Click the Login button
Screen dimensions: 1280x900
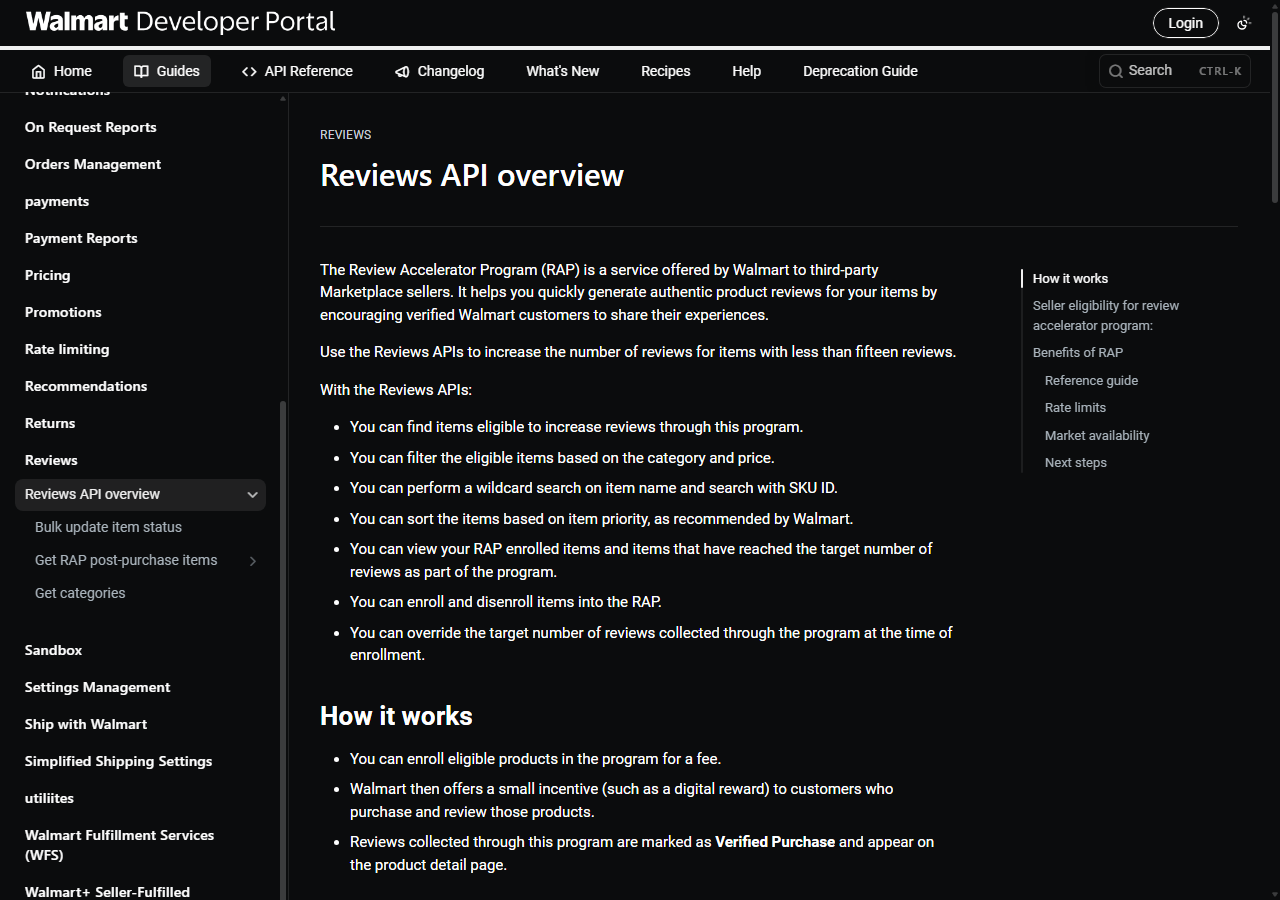[x=1186, y=23]
